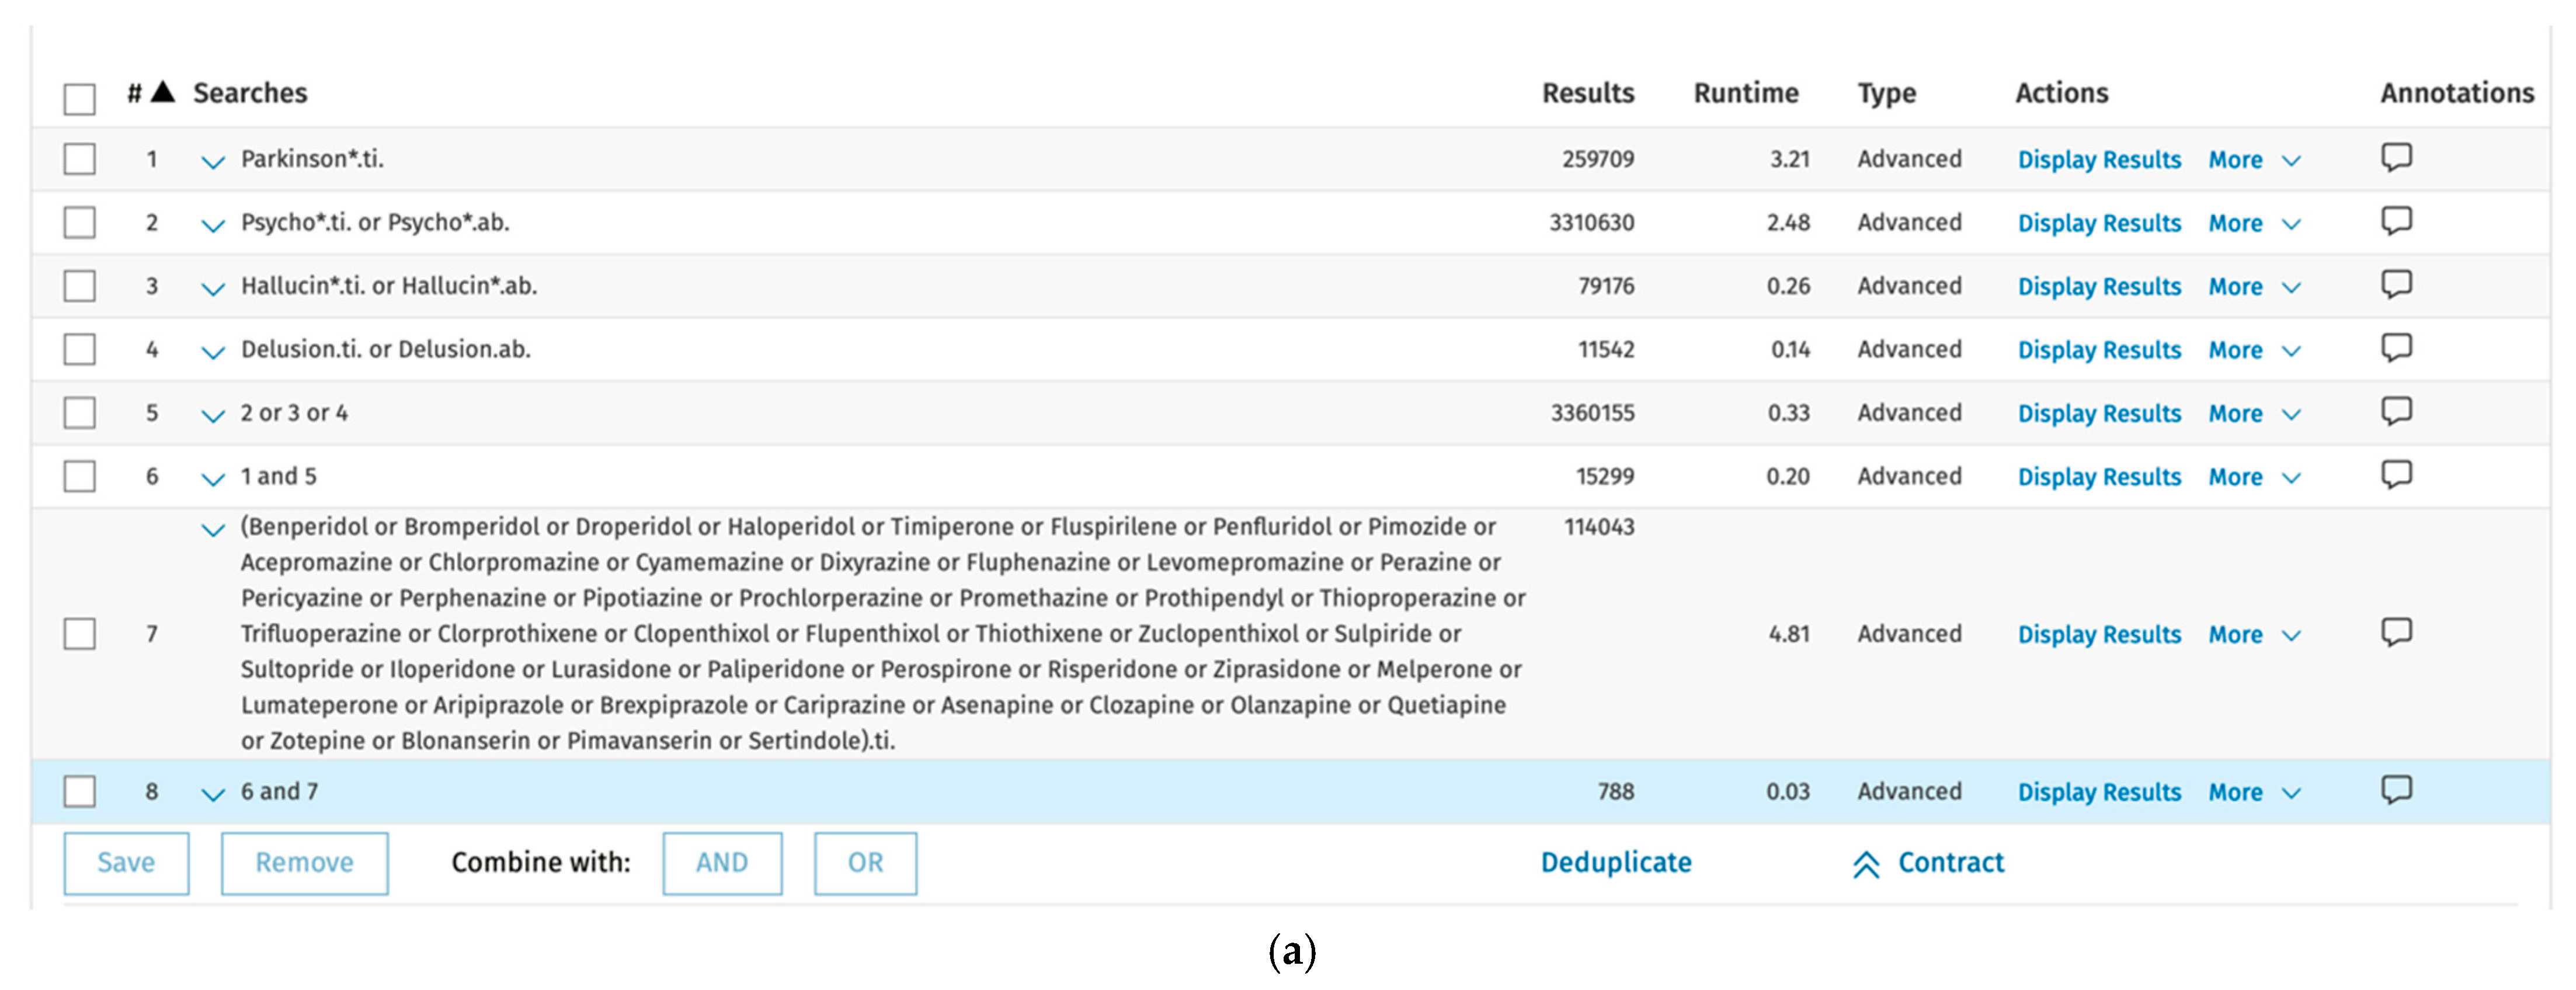Image resolution: width=2576 pixels, height=990 pixels.
Task: Select the checkbox for search 6
Action: pos(80,476)
